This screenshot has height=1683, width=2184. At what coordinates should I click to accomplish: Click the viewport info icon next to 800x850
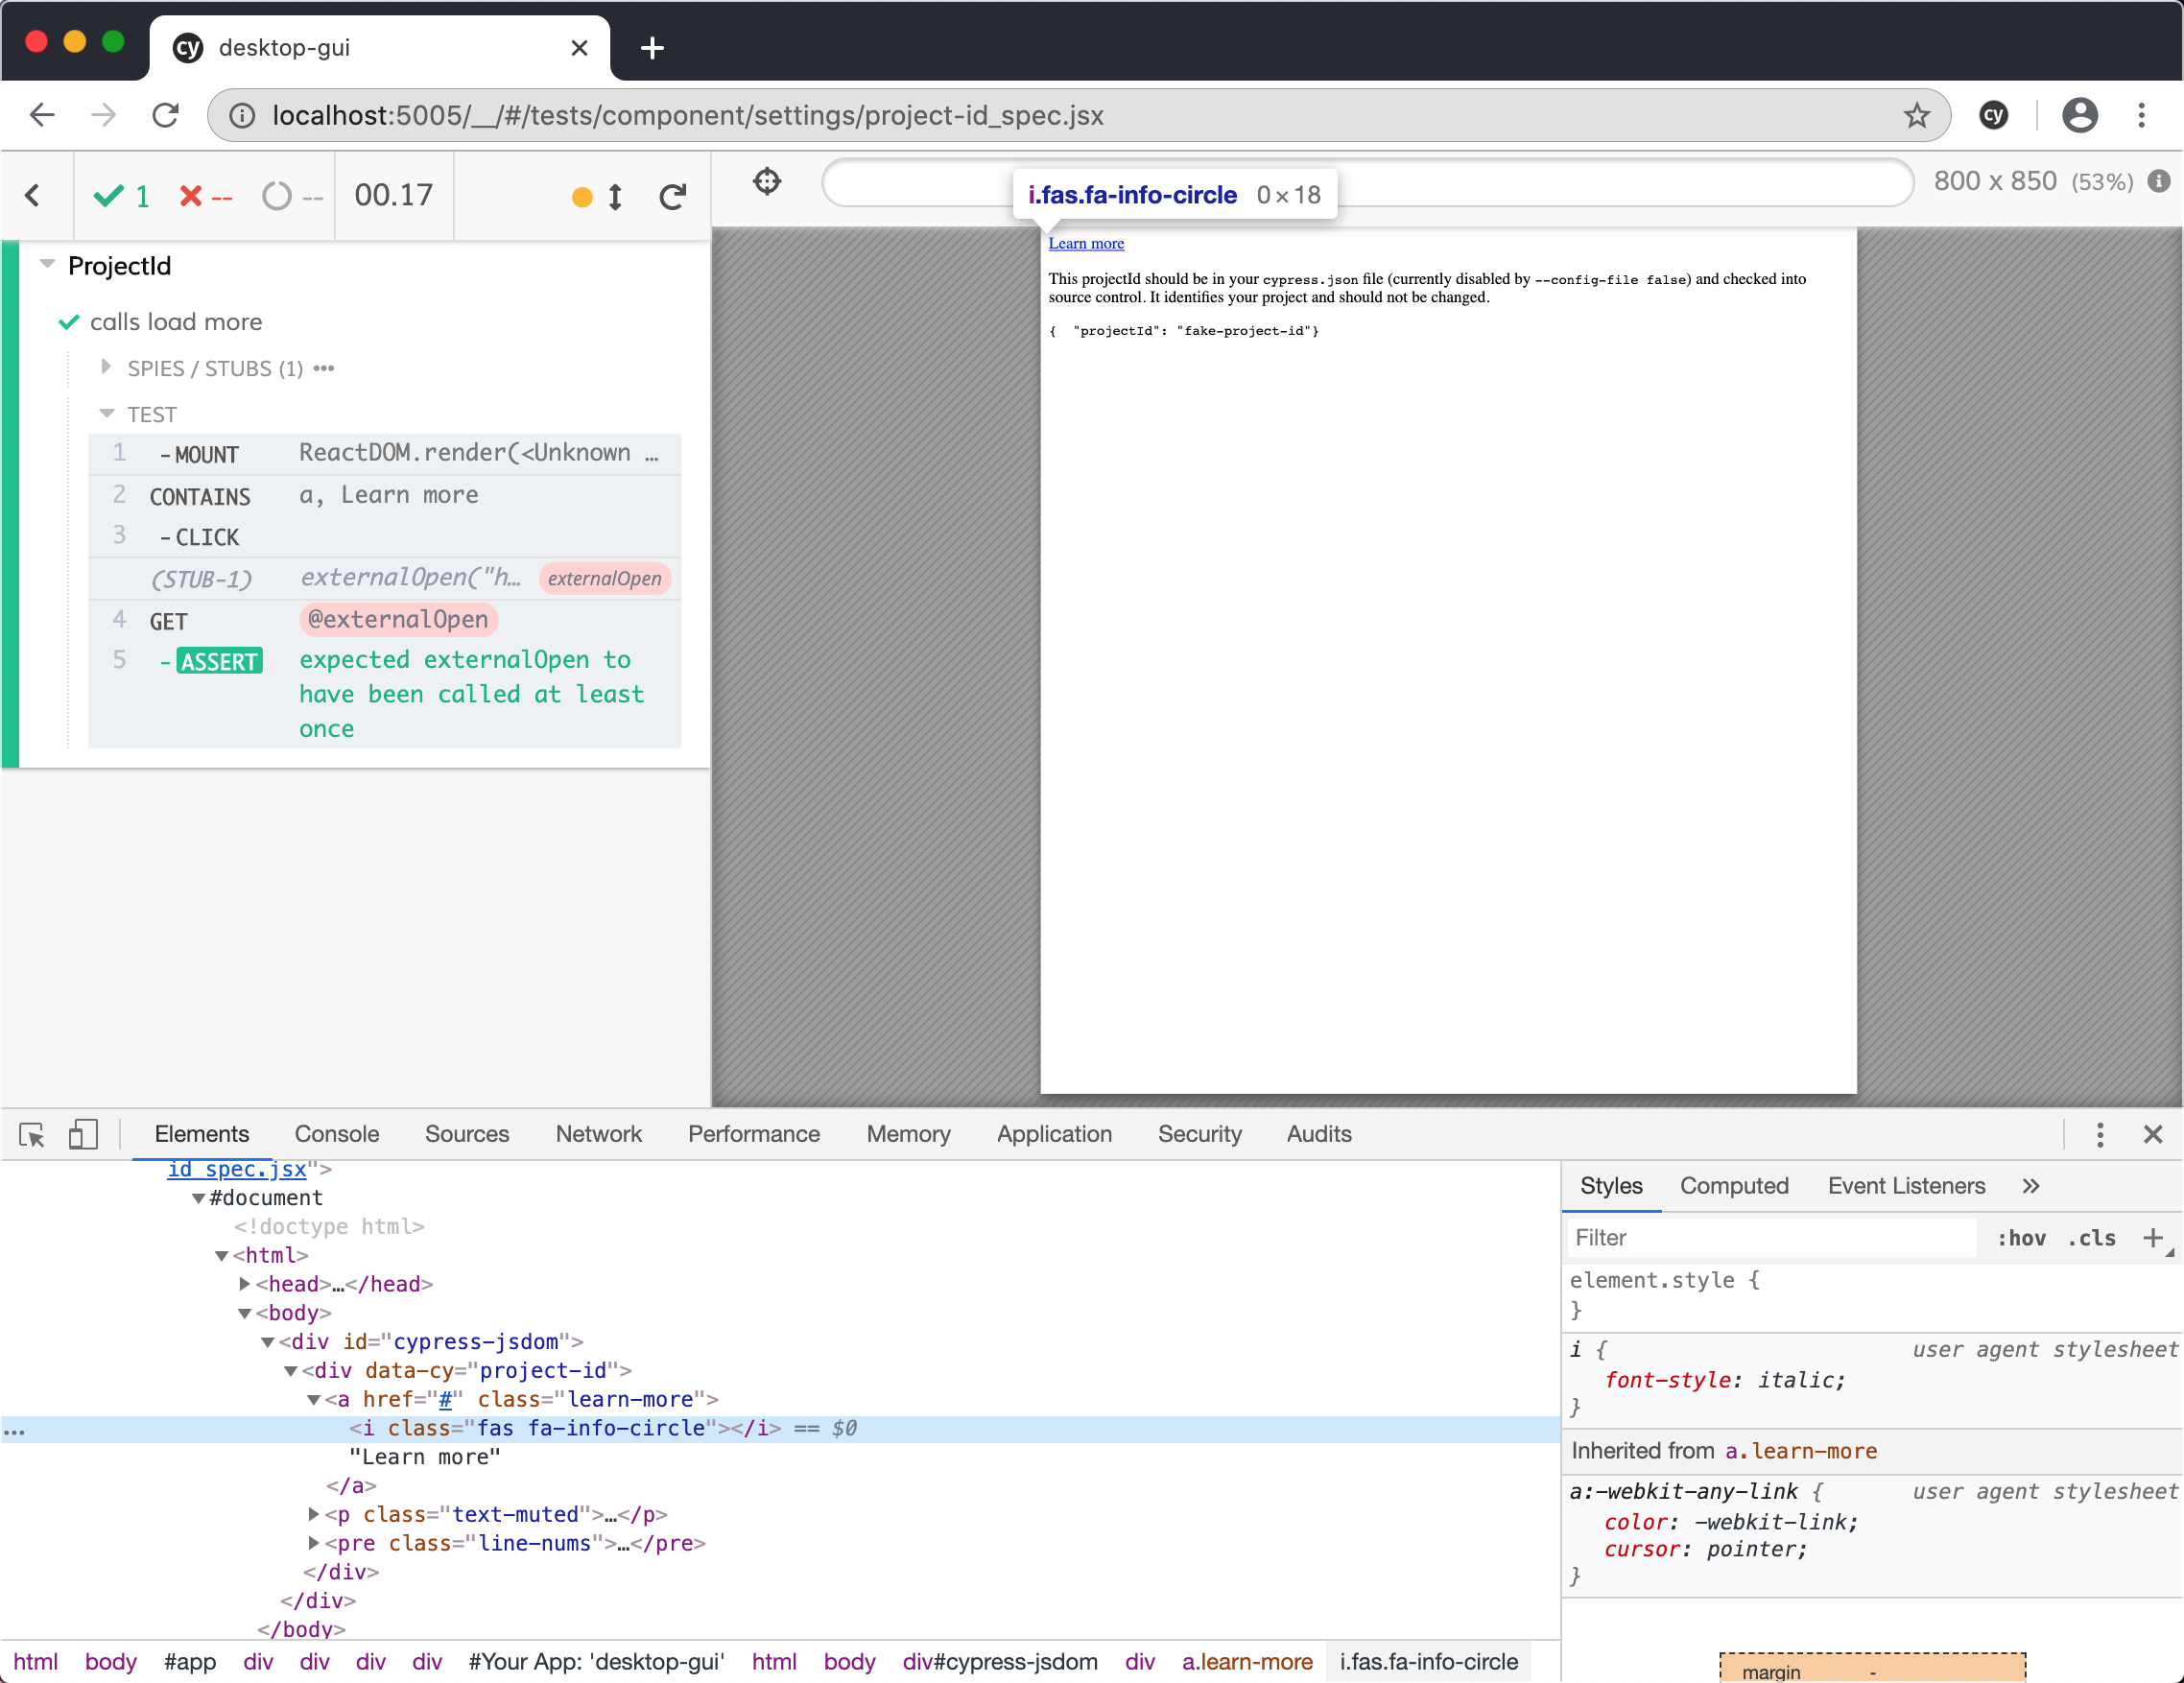(x=2158, y=181)
